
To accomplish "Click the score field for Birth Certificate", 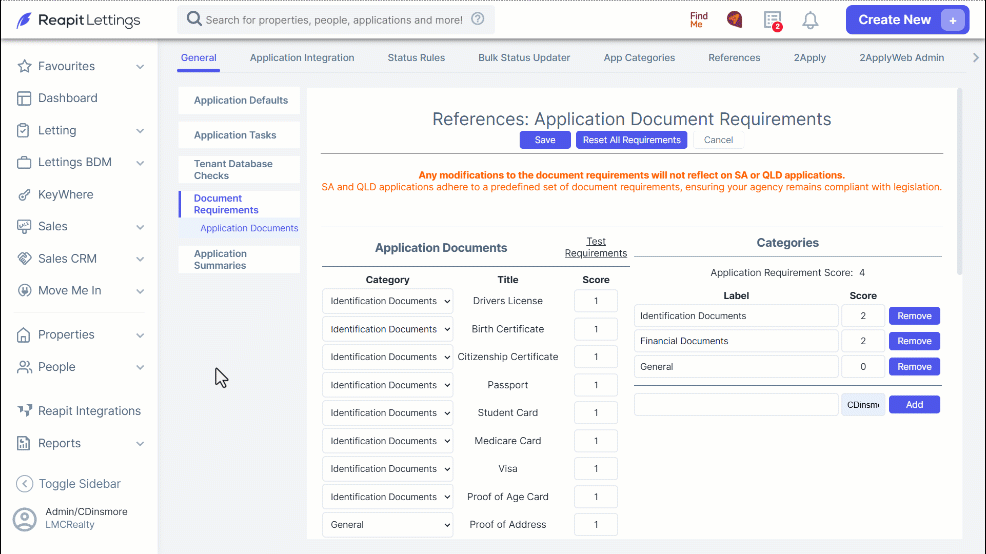I will 595,329.
